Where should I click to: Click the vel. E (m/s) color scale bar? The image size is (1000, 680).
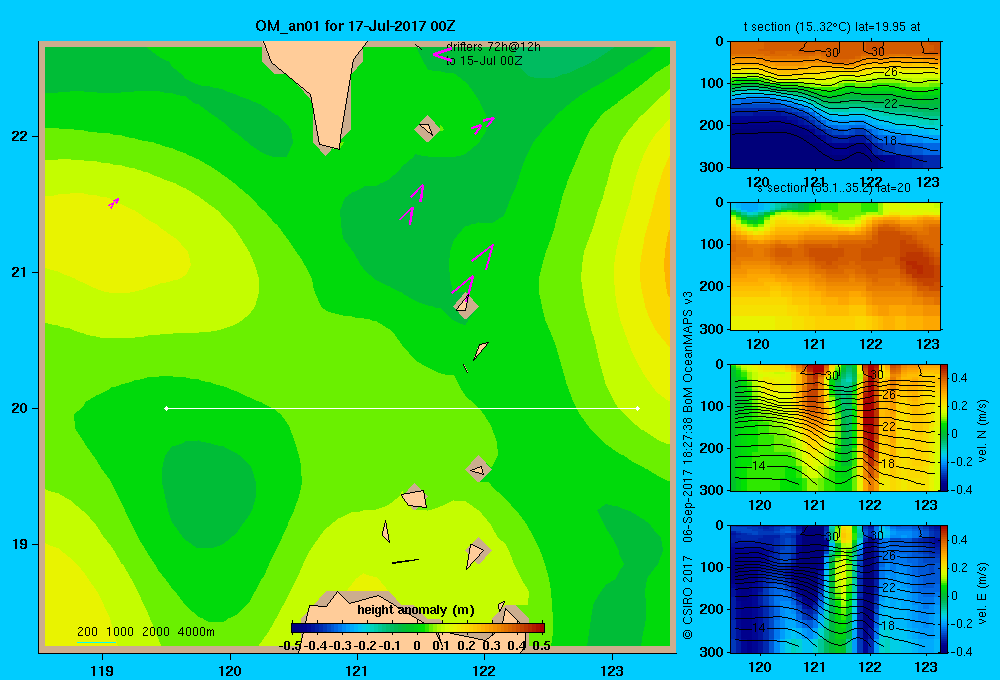click(x=945, y=589)
